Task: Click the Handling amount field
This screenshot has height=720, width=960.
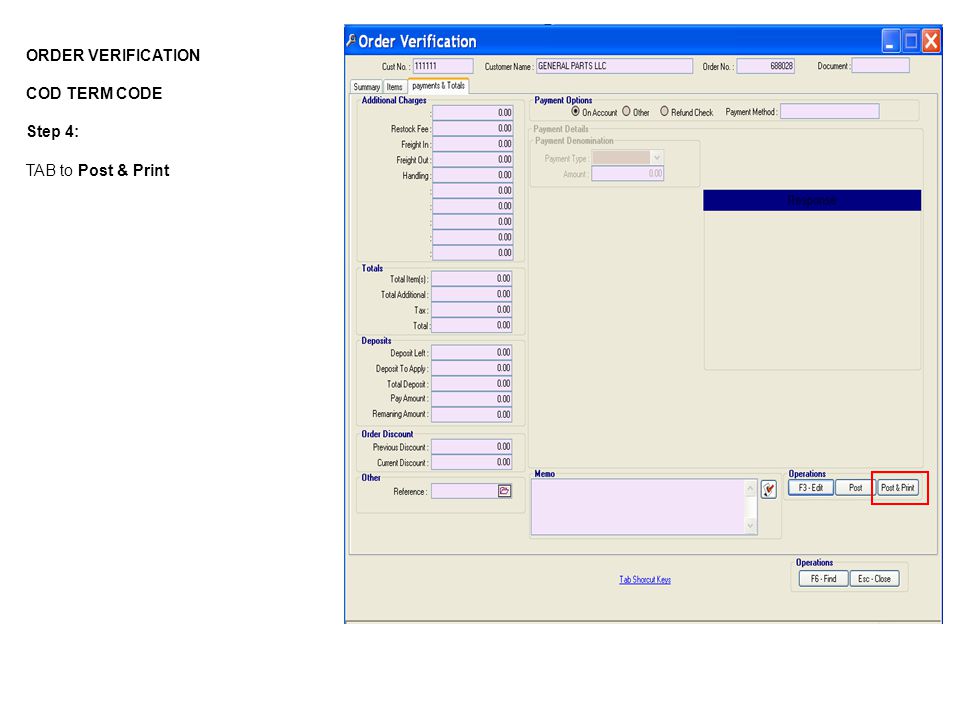Action: point(472,175)
